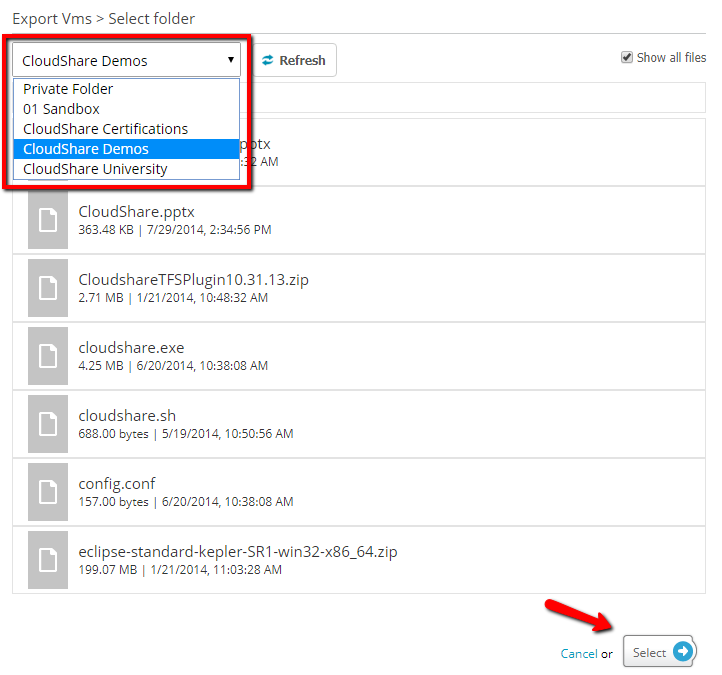This screenshot has height=675, width=722.
Task: Click the Export Vms breadcrumb title
Action: pos(52,19)
